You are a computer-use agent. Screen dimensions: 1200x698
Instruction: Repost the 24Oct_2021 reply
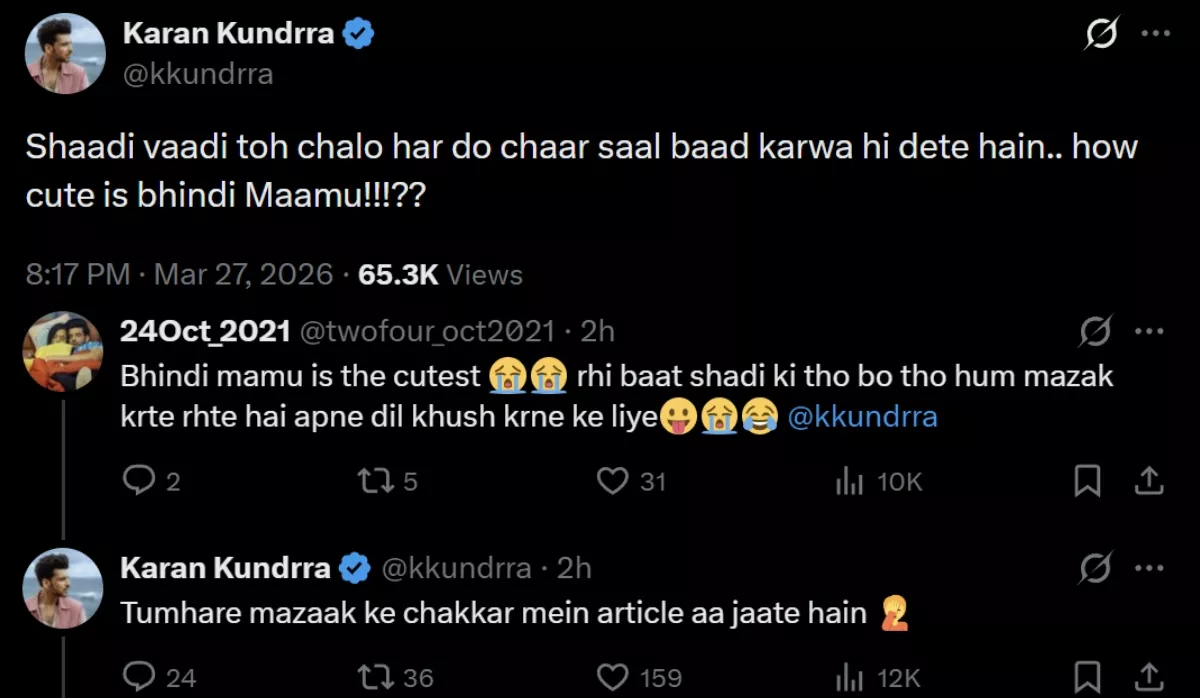[x=375, y=482]
